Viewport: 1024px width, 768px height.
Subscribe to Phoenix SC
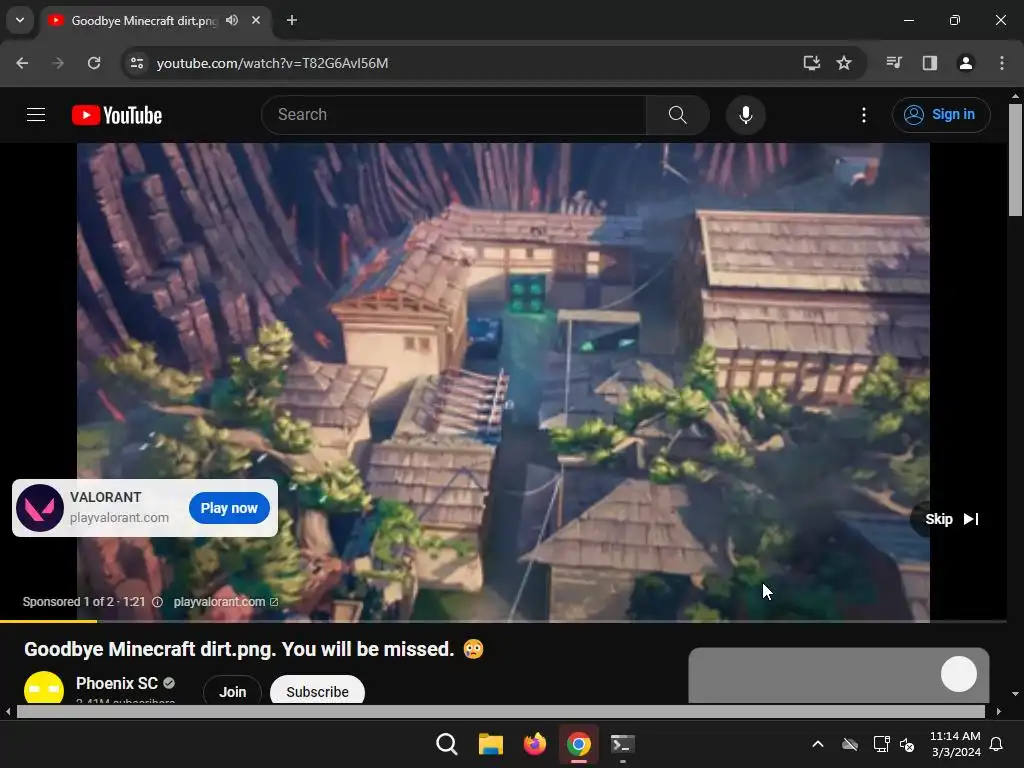pos(317,690)
